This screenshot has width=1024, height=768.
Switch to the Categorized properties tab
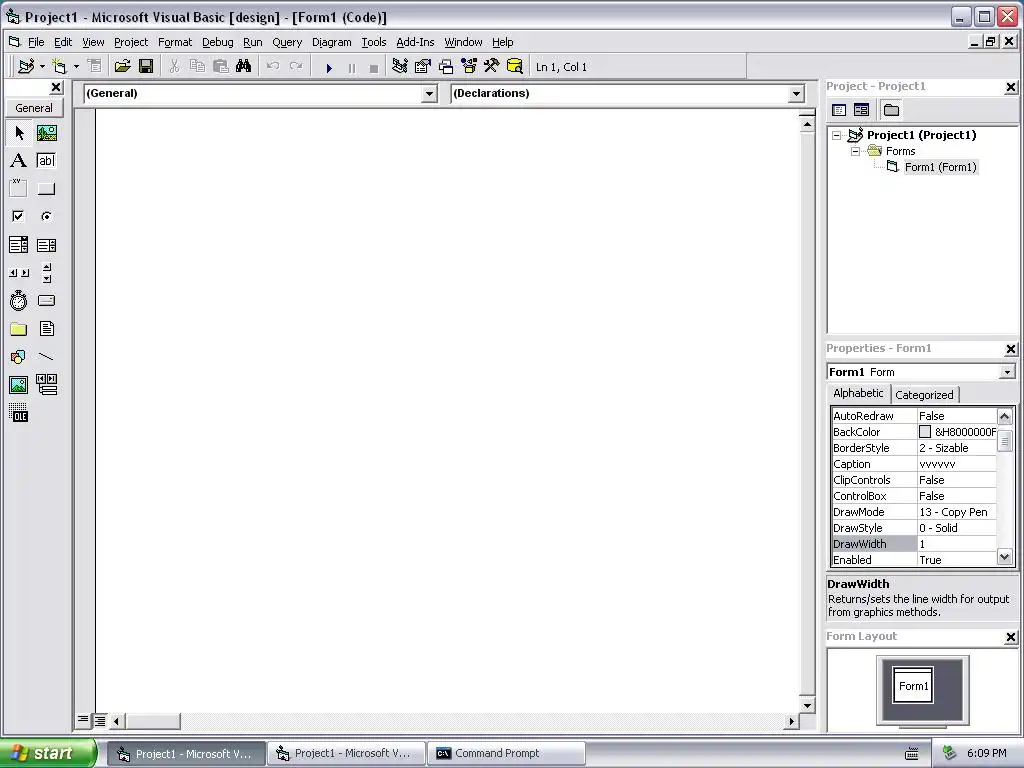pos(924,395)
